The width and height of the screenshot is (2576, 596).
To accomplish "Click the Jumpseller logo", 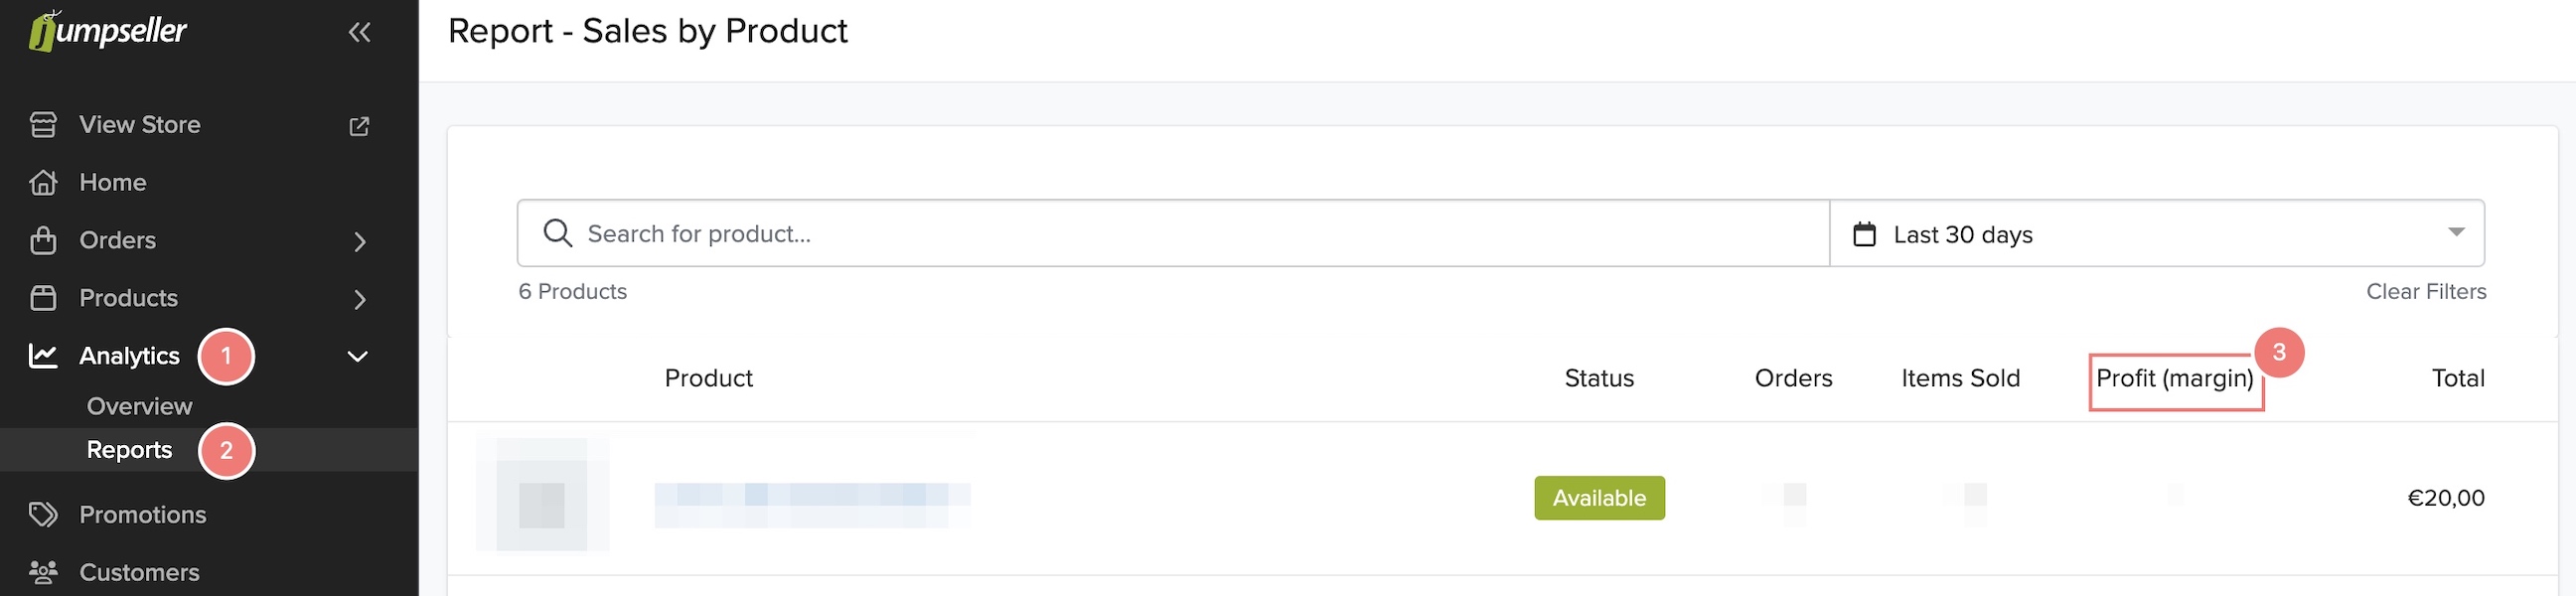I will pyautogui.click(x=107, y=30).
